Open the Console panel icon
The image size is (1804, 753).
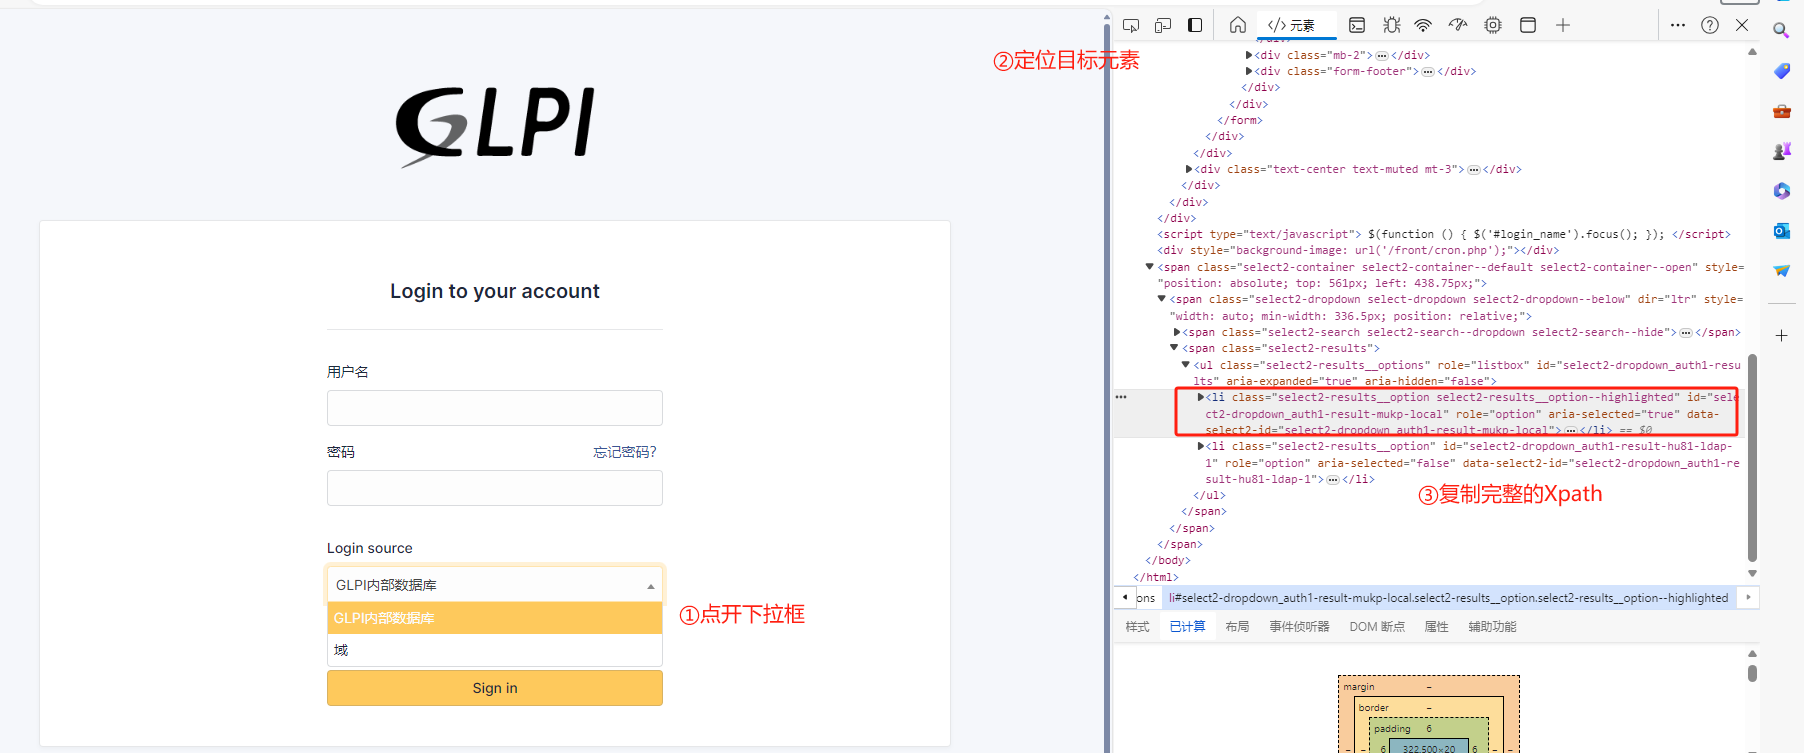(1357, 25)
